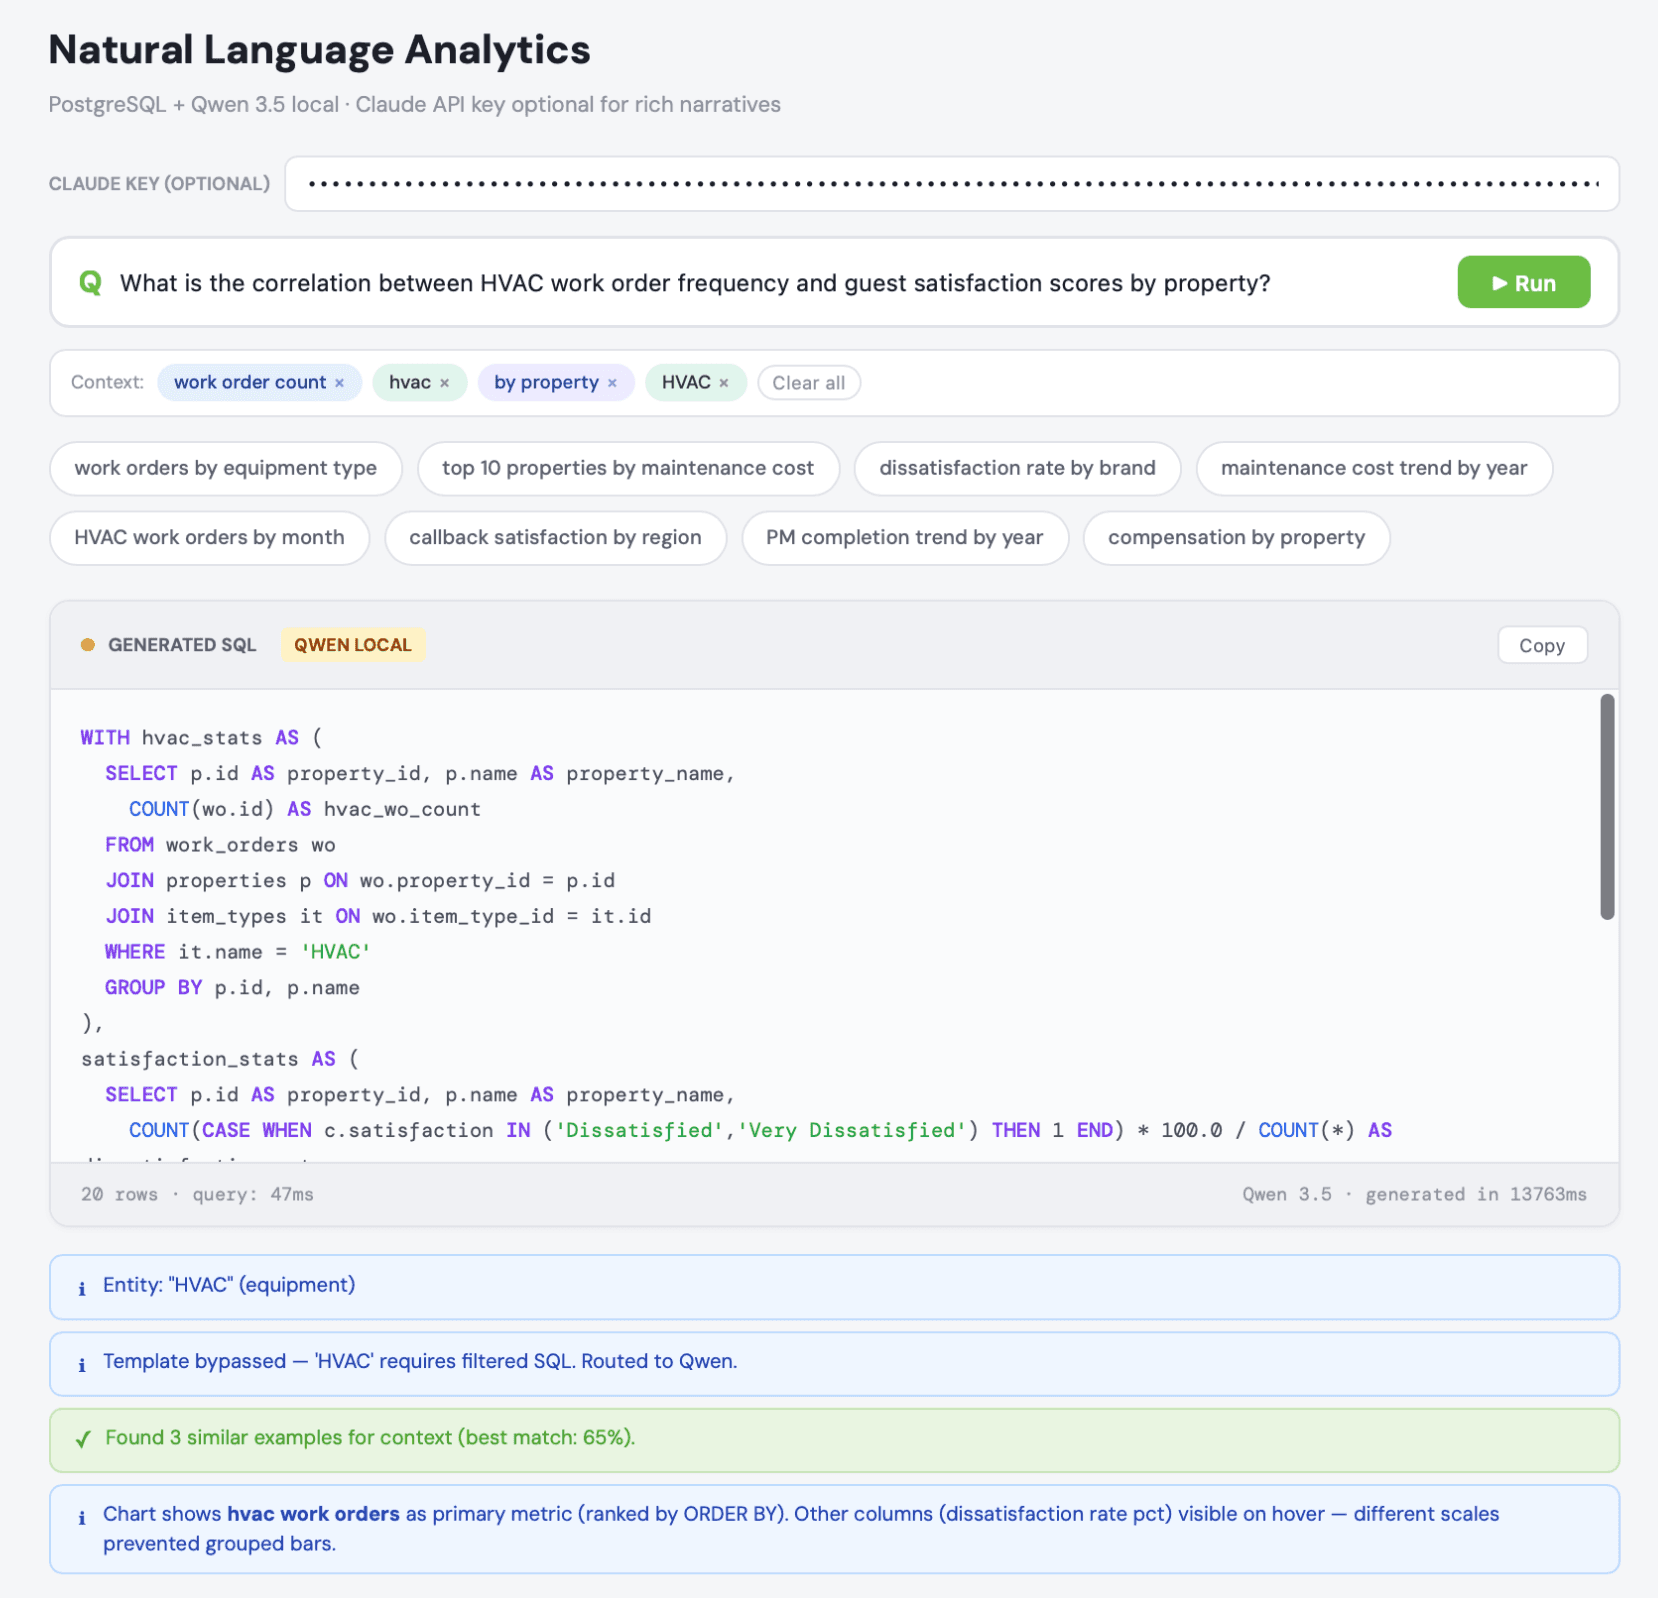Image resolution: width=1658 pixels, height=1598 pixels.
Task: Click the info icon on the Chart shows notice
Action: pos(81,1515)
